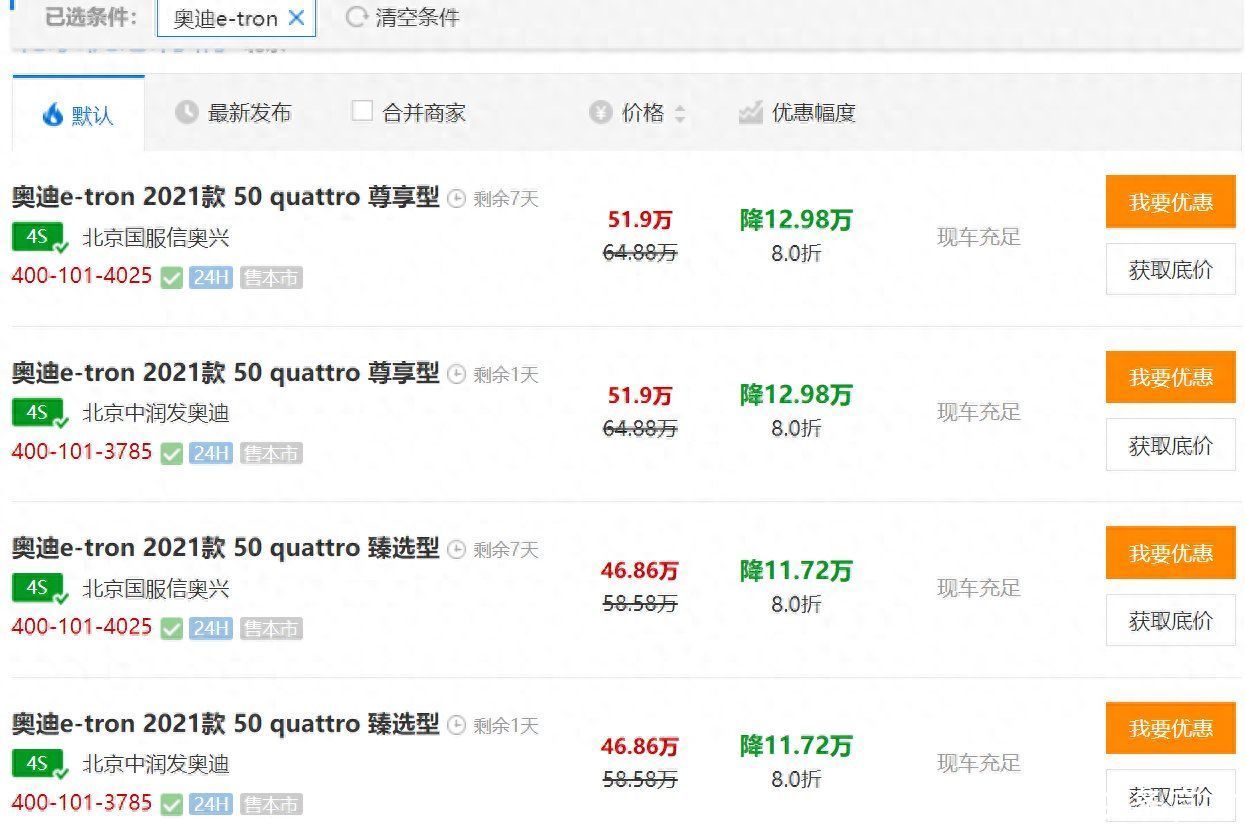Click the 4S badge in first listing
Screen dimensions: 1245x828
40,238
